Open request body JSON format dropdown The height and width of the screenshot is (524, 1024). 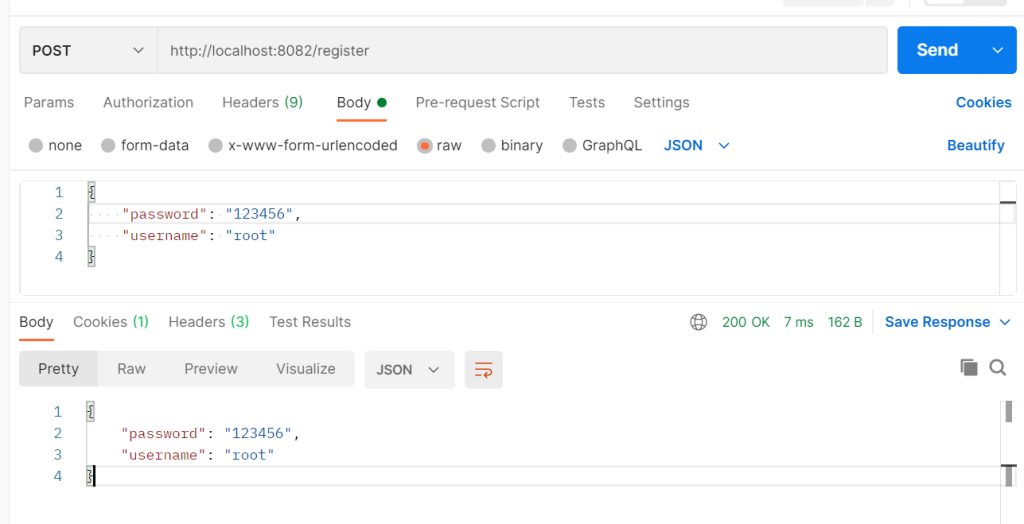(697, 146)
